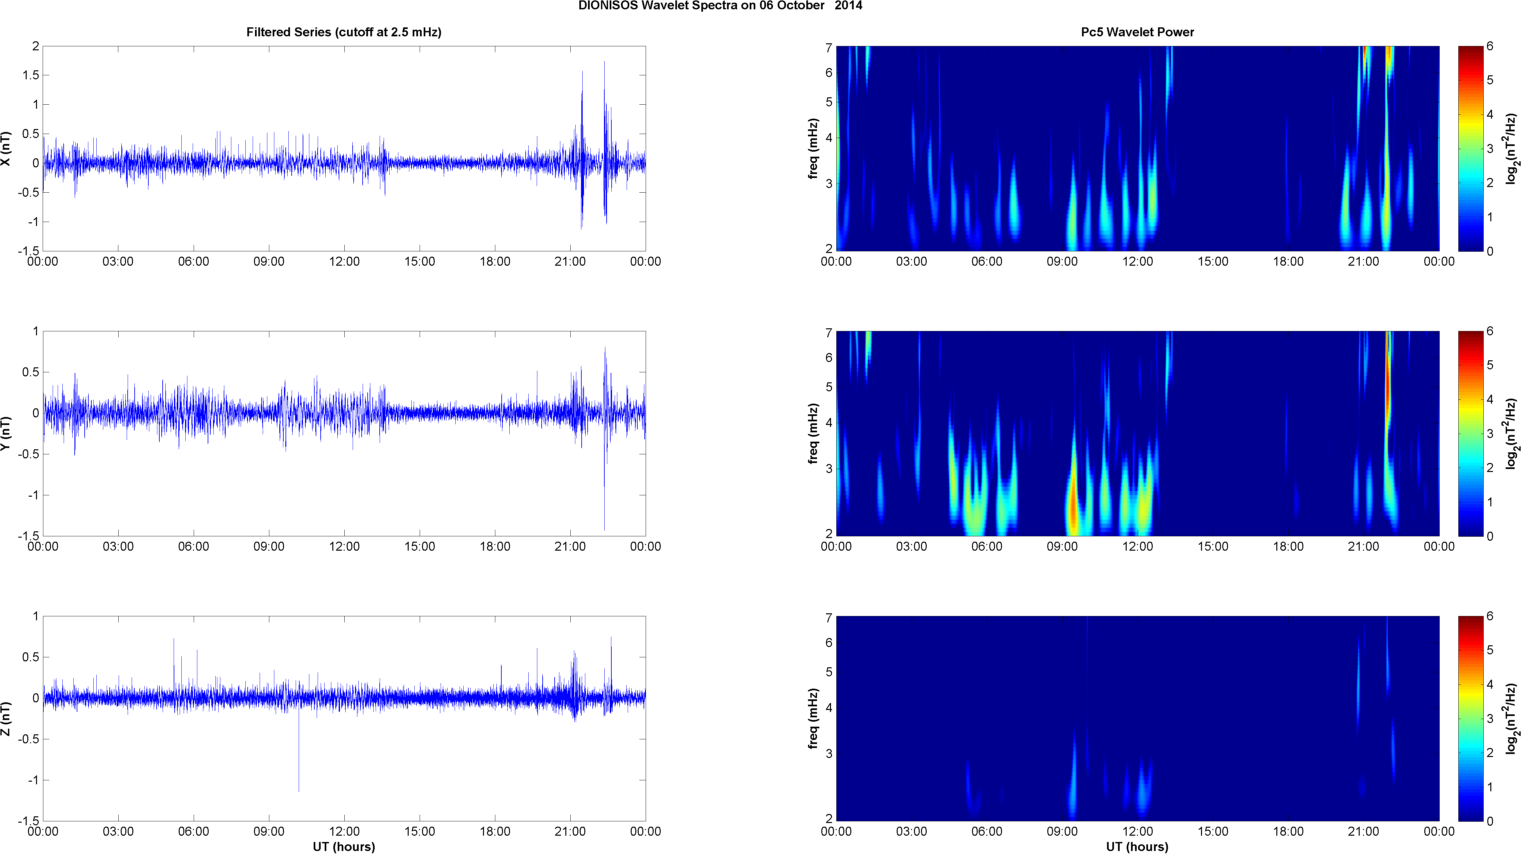
Task: Click the red vertical streak in Y spectrogram near 22:00
Action: [1388, 385]
